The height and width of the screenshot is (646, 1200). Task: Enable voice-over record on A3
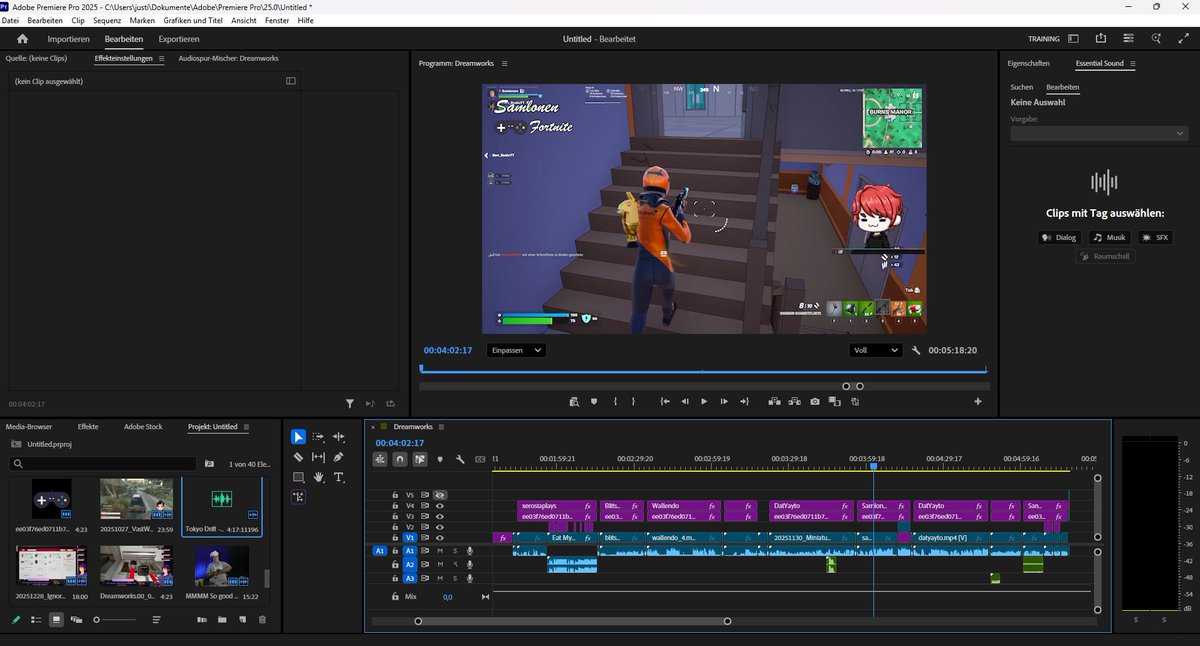tap(469, 579)
